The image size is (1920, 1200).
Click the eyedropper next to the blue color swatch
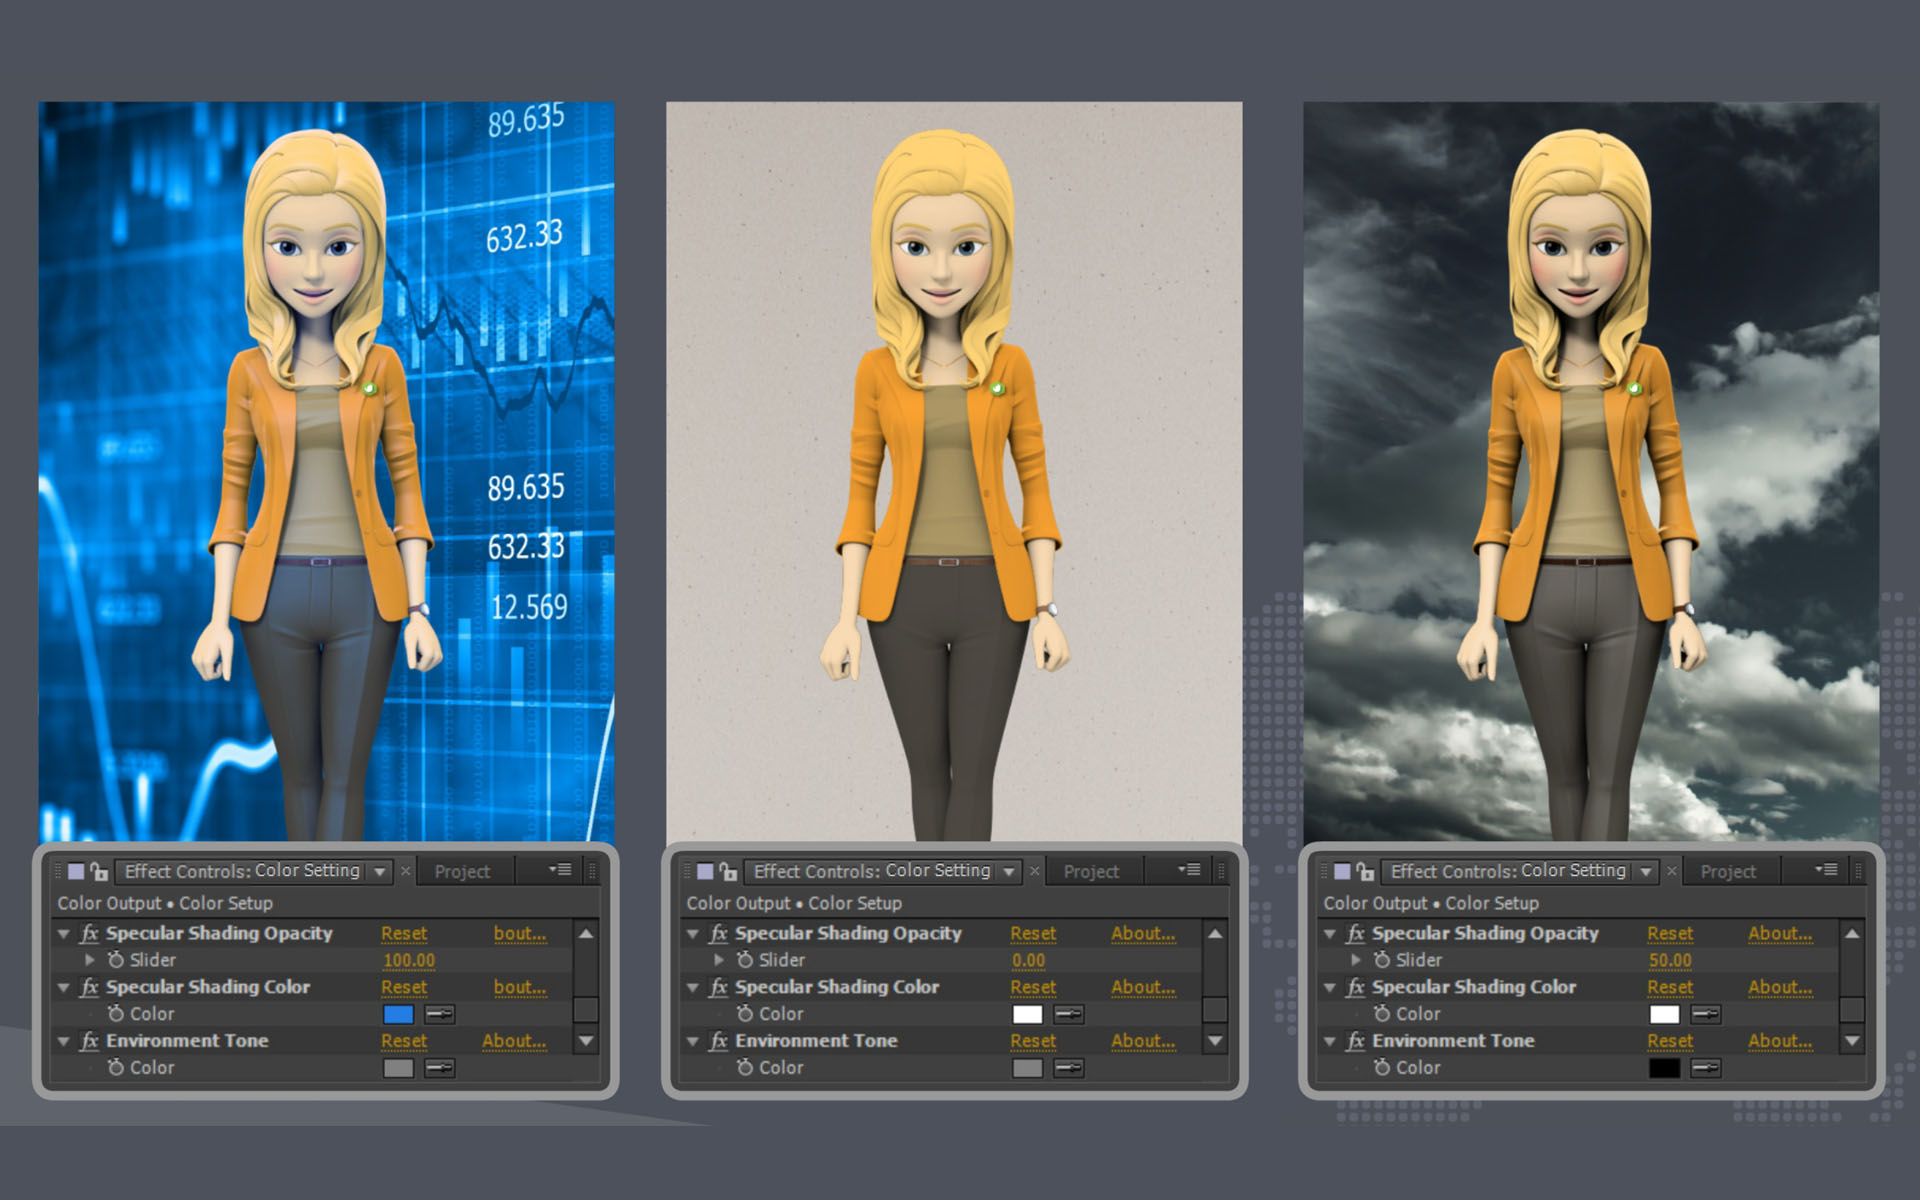point(439,1014)
